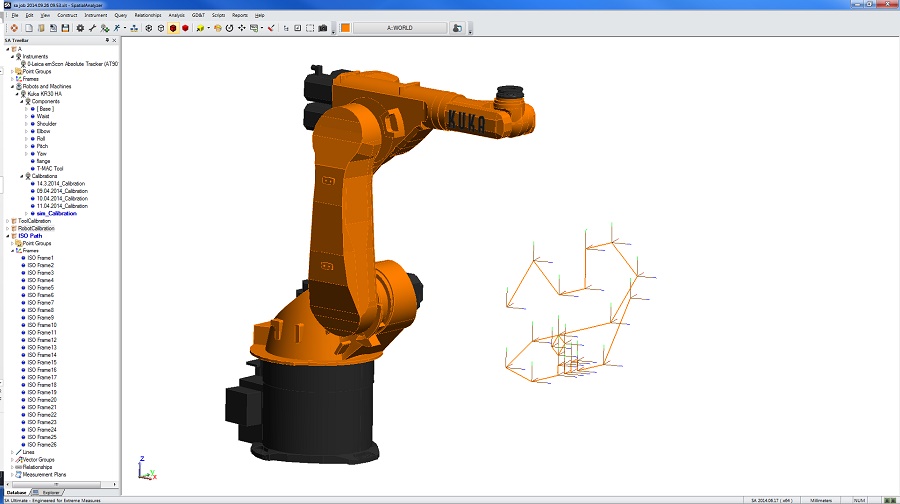Expand the Vector Groups node
This screenshot has height=504, width=900.
point(12,460)
